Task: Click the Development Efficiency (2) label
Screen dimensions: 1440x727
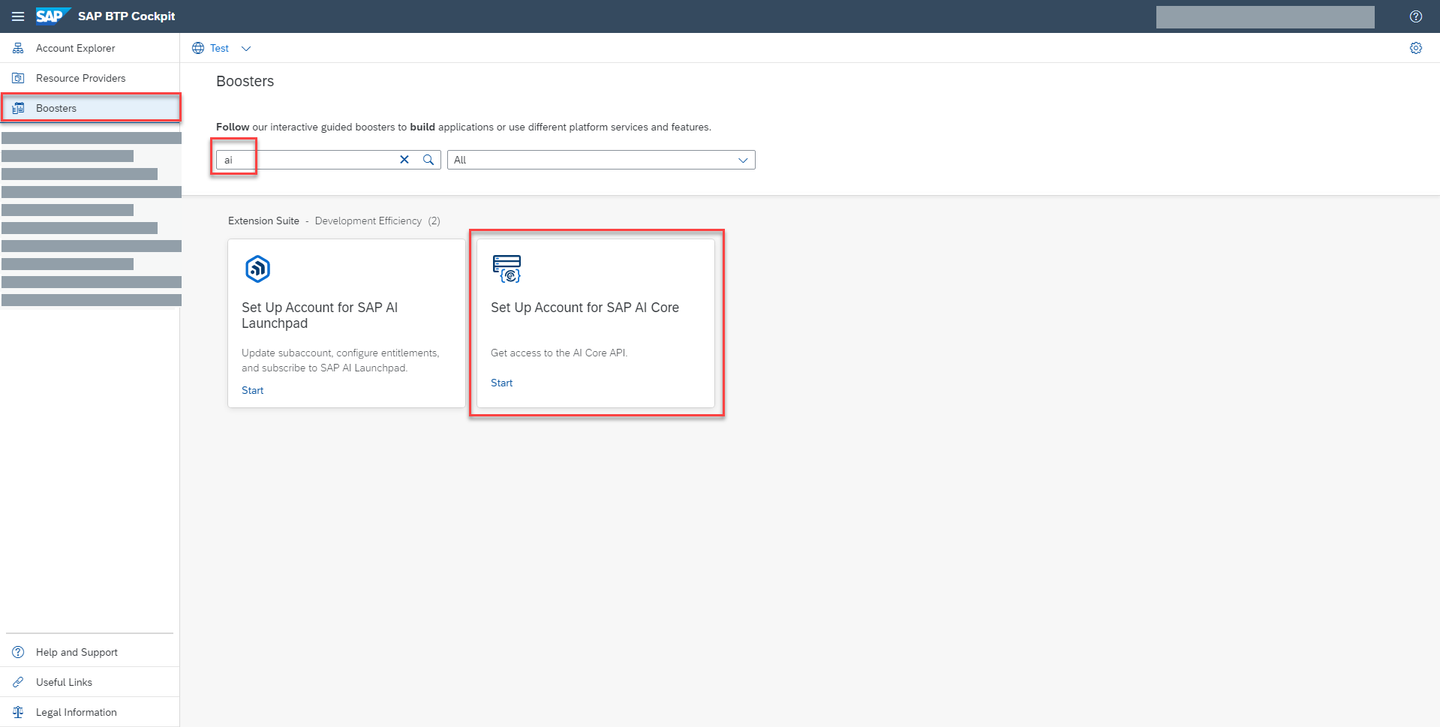Action: (377, 220)
